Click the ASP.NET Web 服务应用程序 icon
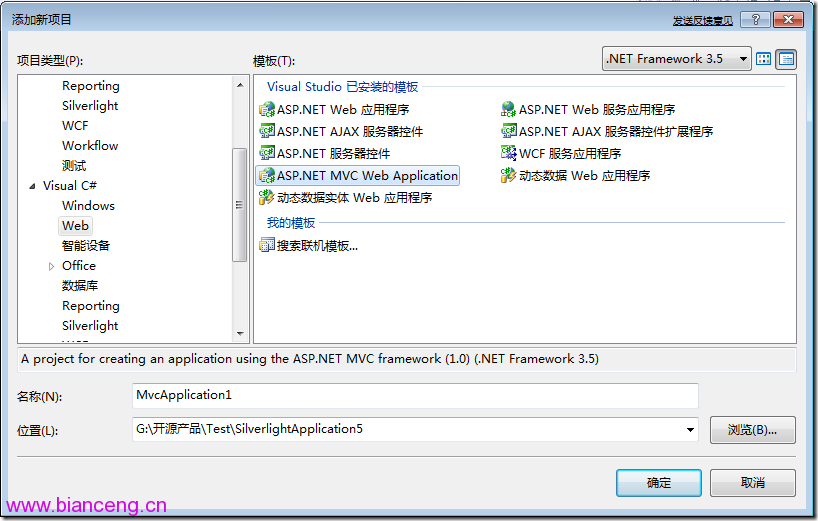Screen dimensions: 818x521 click(x=508, y=110)
